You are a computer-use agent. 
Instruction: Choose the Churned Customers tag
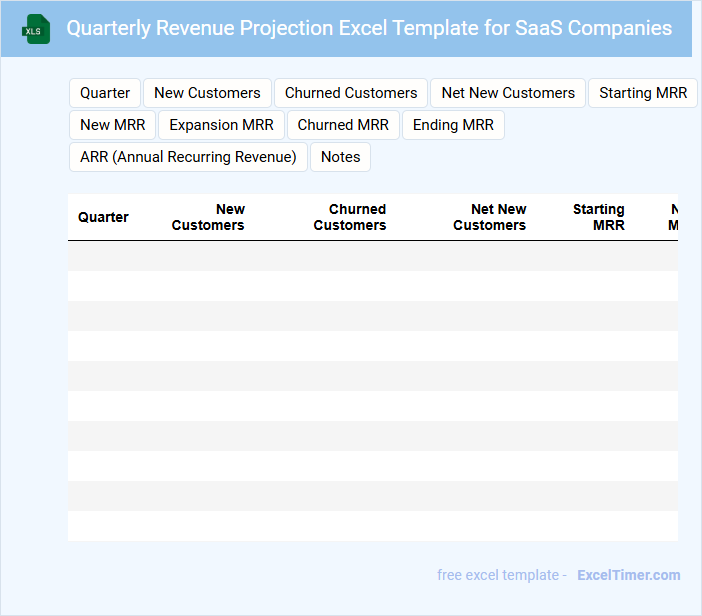click(x=351, y=93)
